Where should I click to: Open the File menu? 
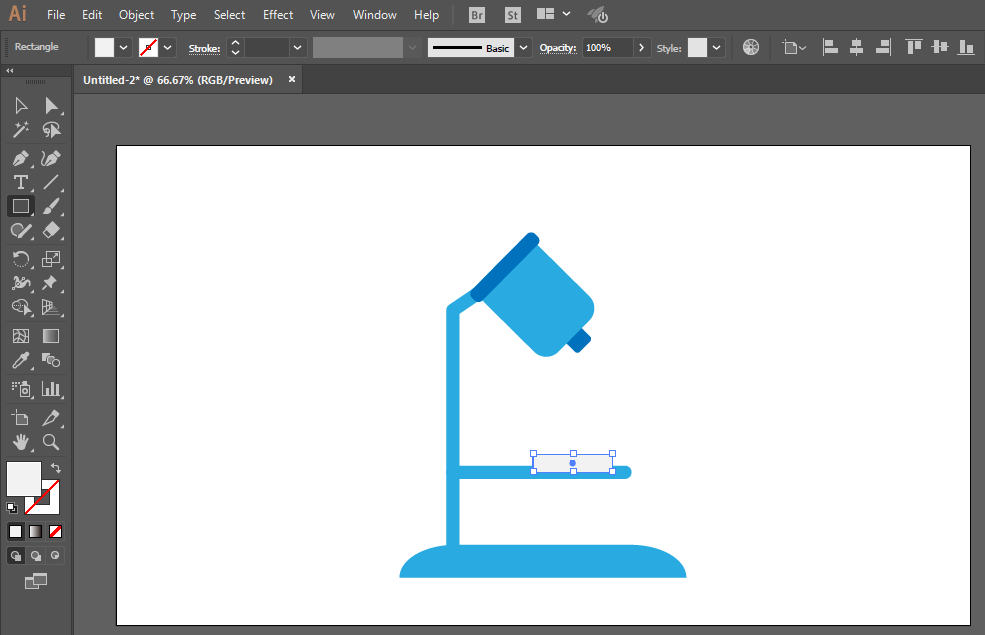pyautogui.click(x=56, y=14)
